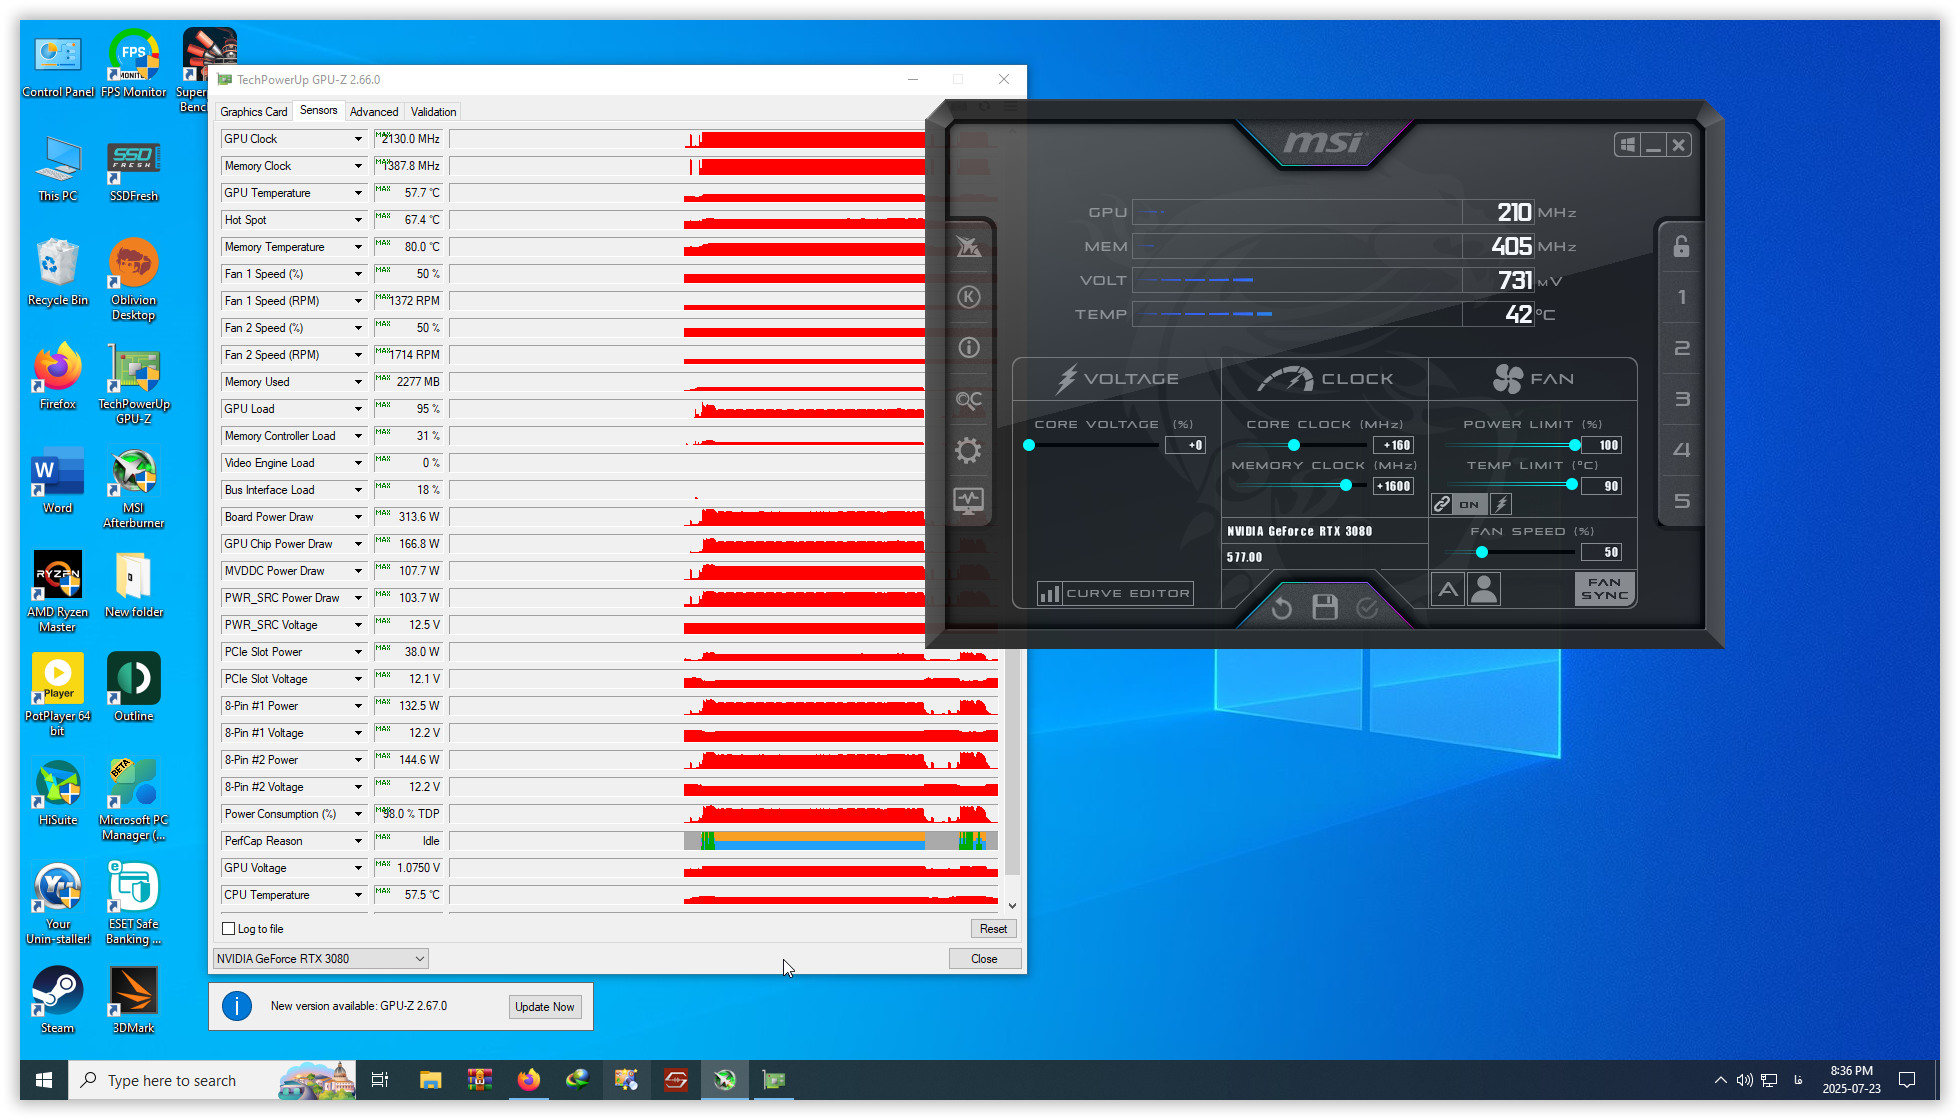Click the Close button in GPU-Z

(984, 959)
